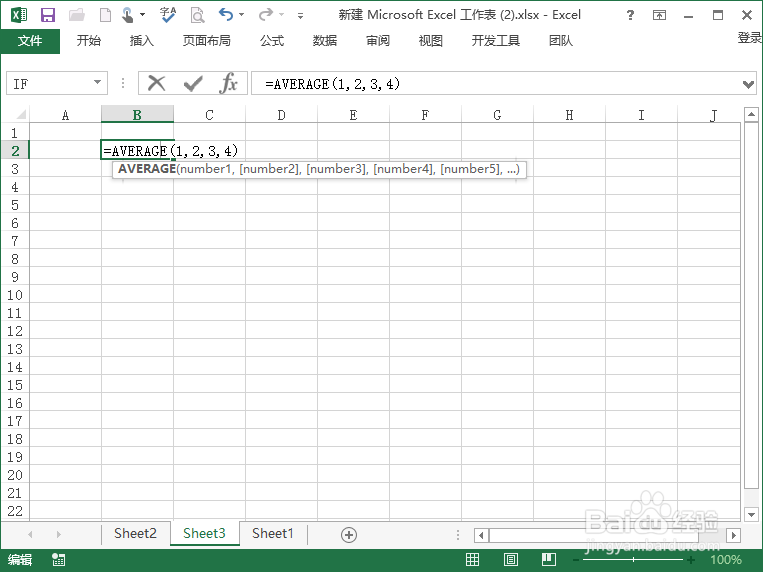Viewport: 763px width, 572px height.
Task: Click macro recording icon in status bar
Action: click(x=58, y=560)
